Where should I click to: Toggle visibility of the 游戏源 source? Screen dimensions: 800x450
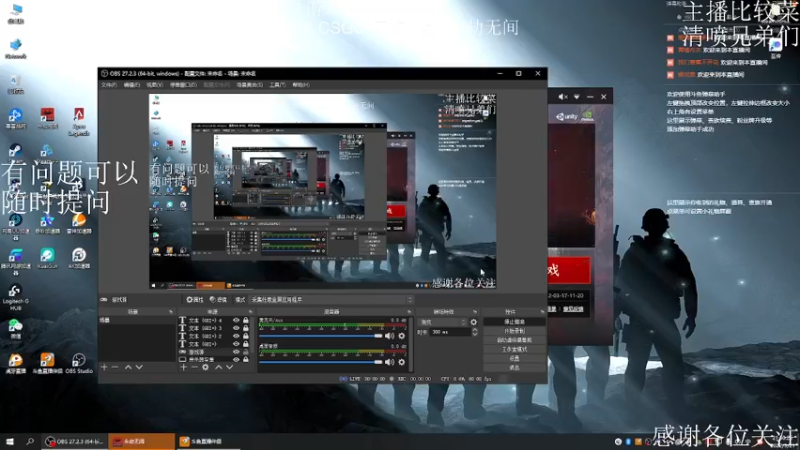pyautogui.click(x=236, y=352)
